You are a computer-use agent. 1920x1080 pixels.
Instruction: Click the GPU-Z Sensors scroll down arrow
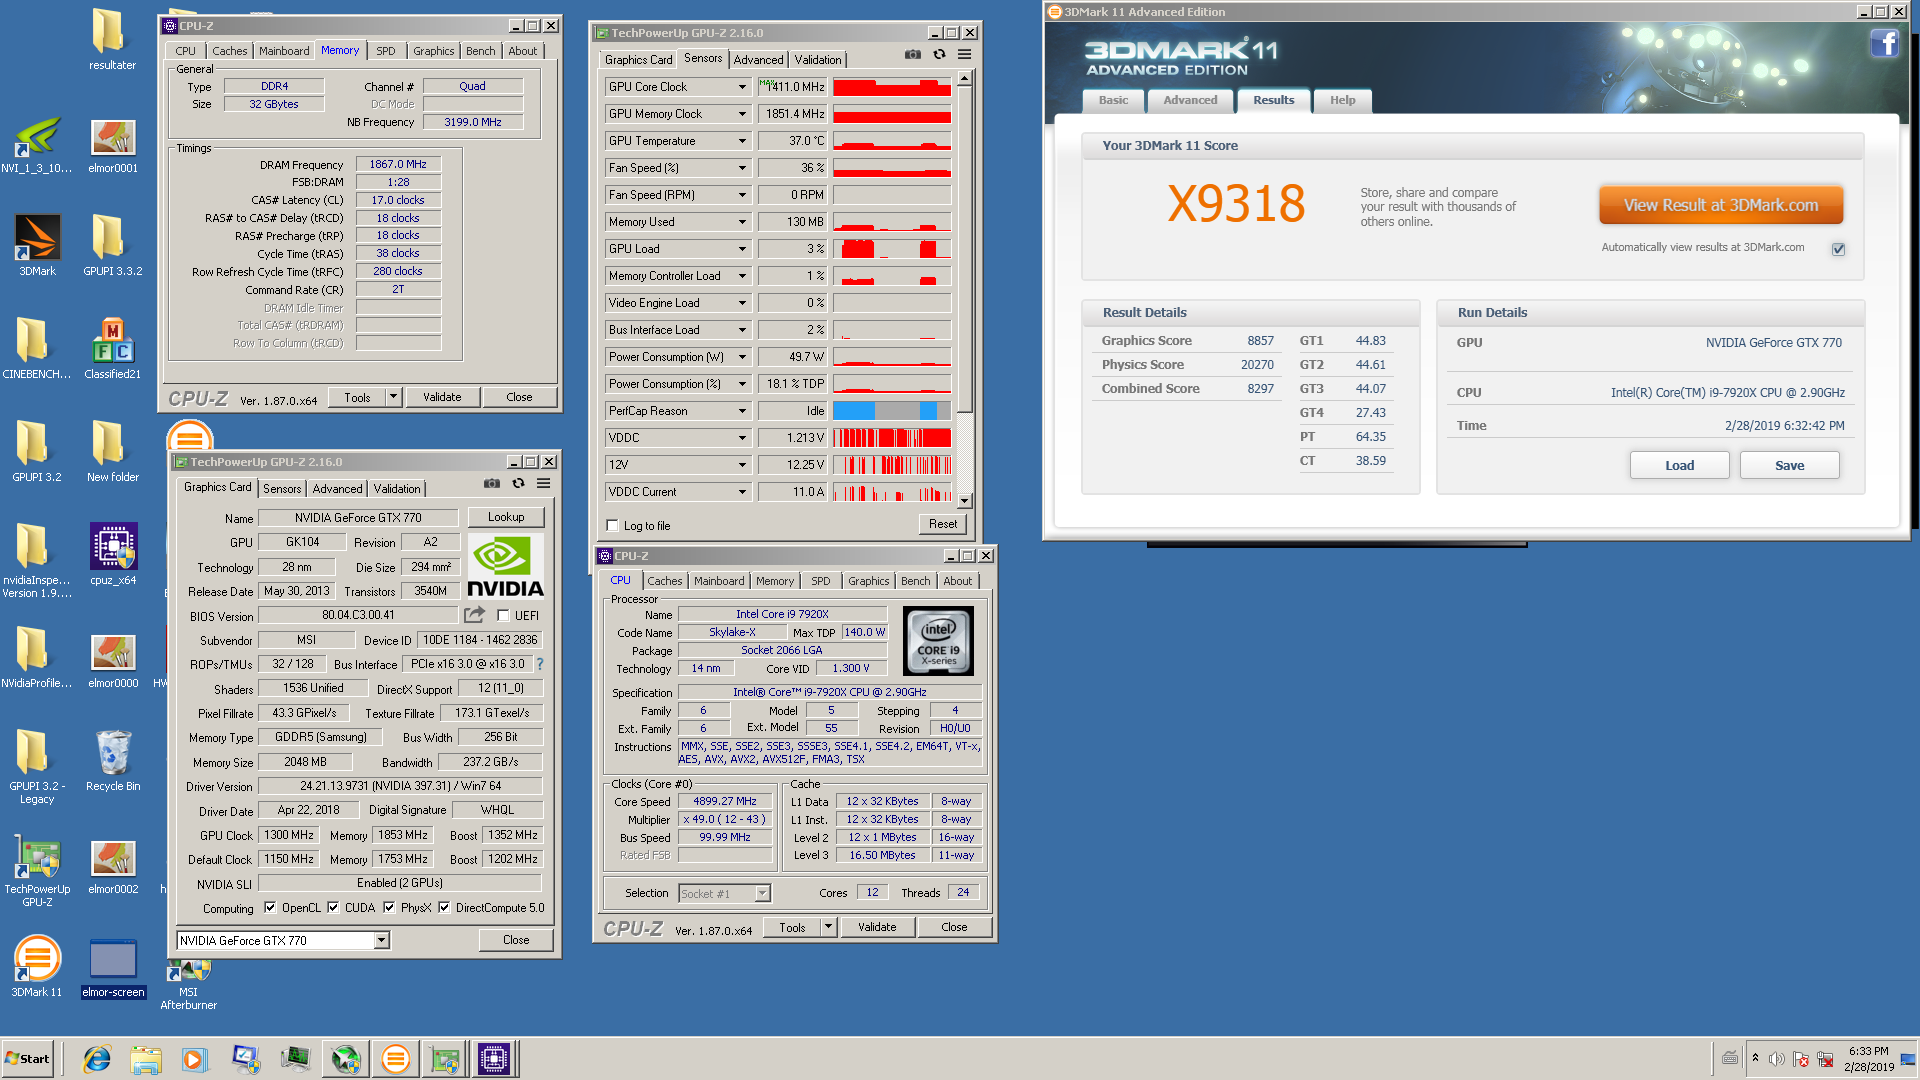964,501
